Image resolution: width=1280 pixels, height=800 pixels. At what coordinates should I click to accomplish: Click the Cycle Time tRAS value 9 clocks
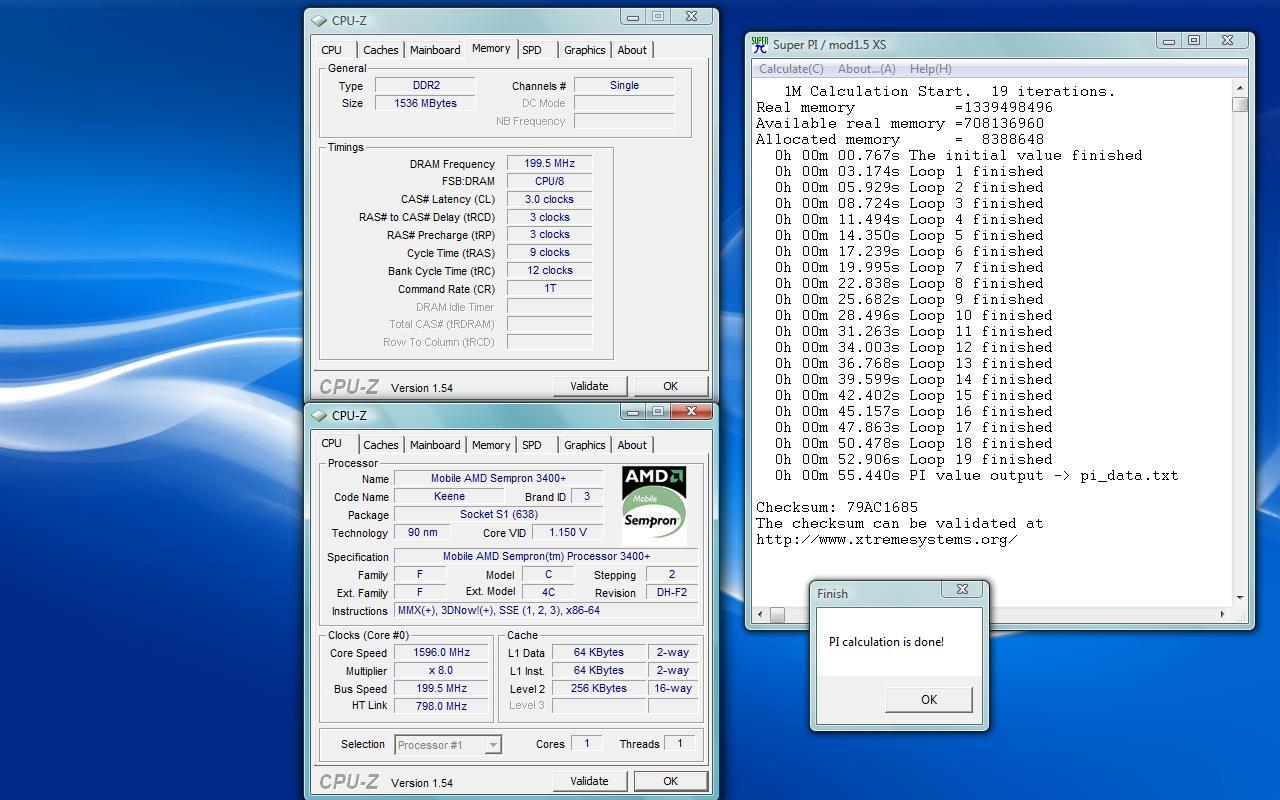tap(549, 252)
